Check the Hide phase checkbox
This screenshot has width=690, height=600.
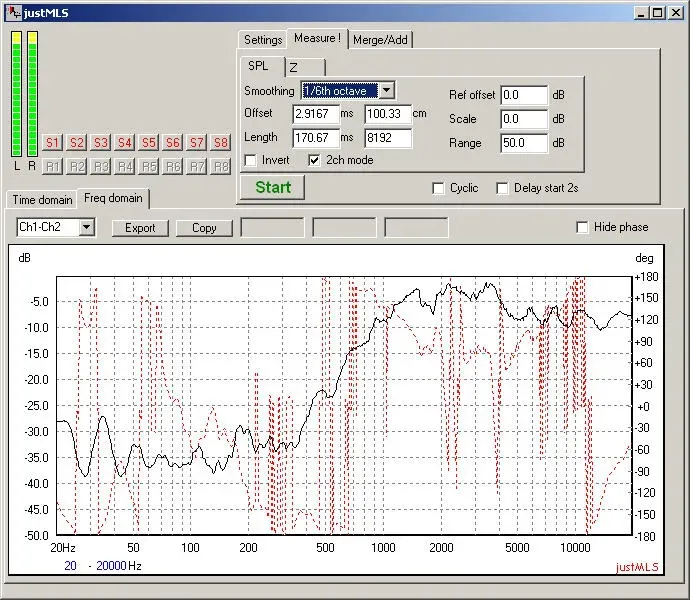pos(582,227)
